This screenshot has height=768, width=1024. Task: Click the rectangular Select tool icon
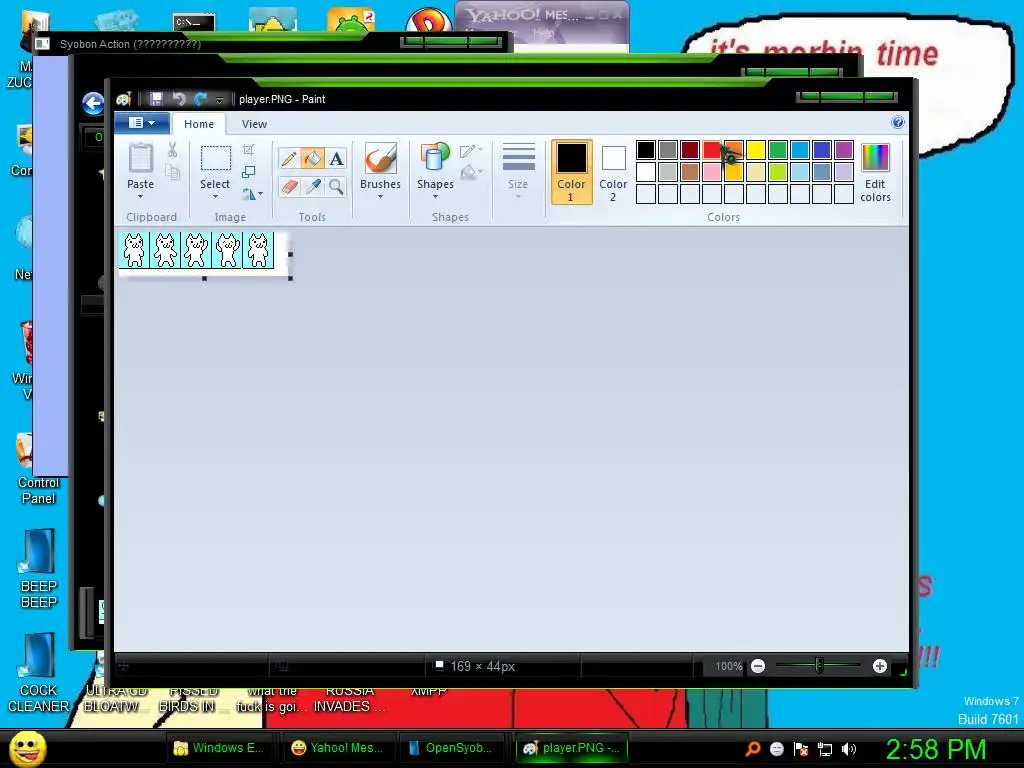(x=215, y=159)
